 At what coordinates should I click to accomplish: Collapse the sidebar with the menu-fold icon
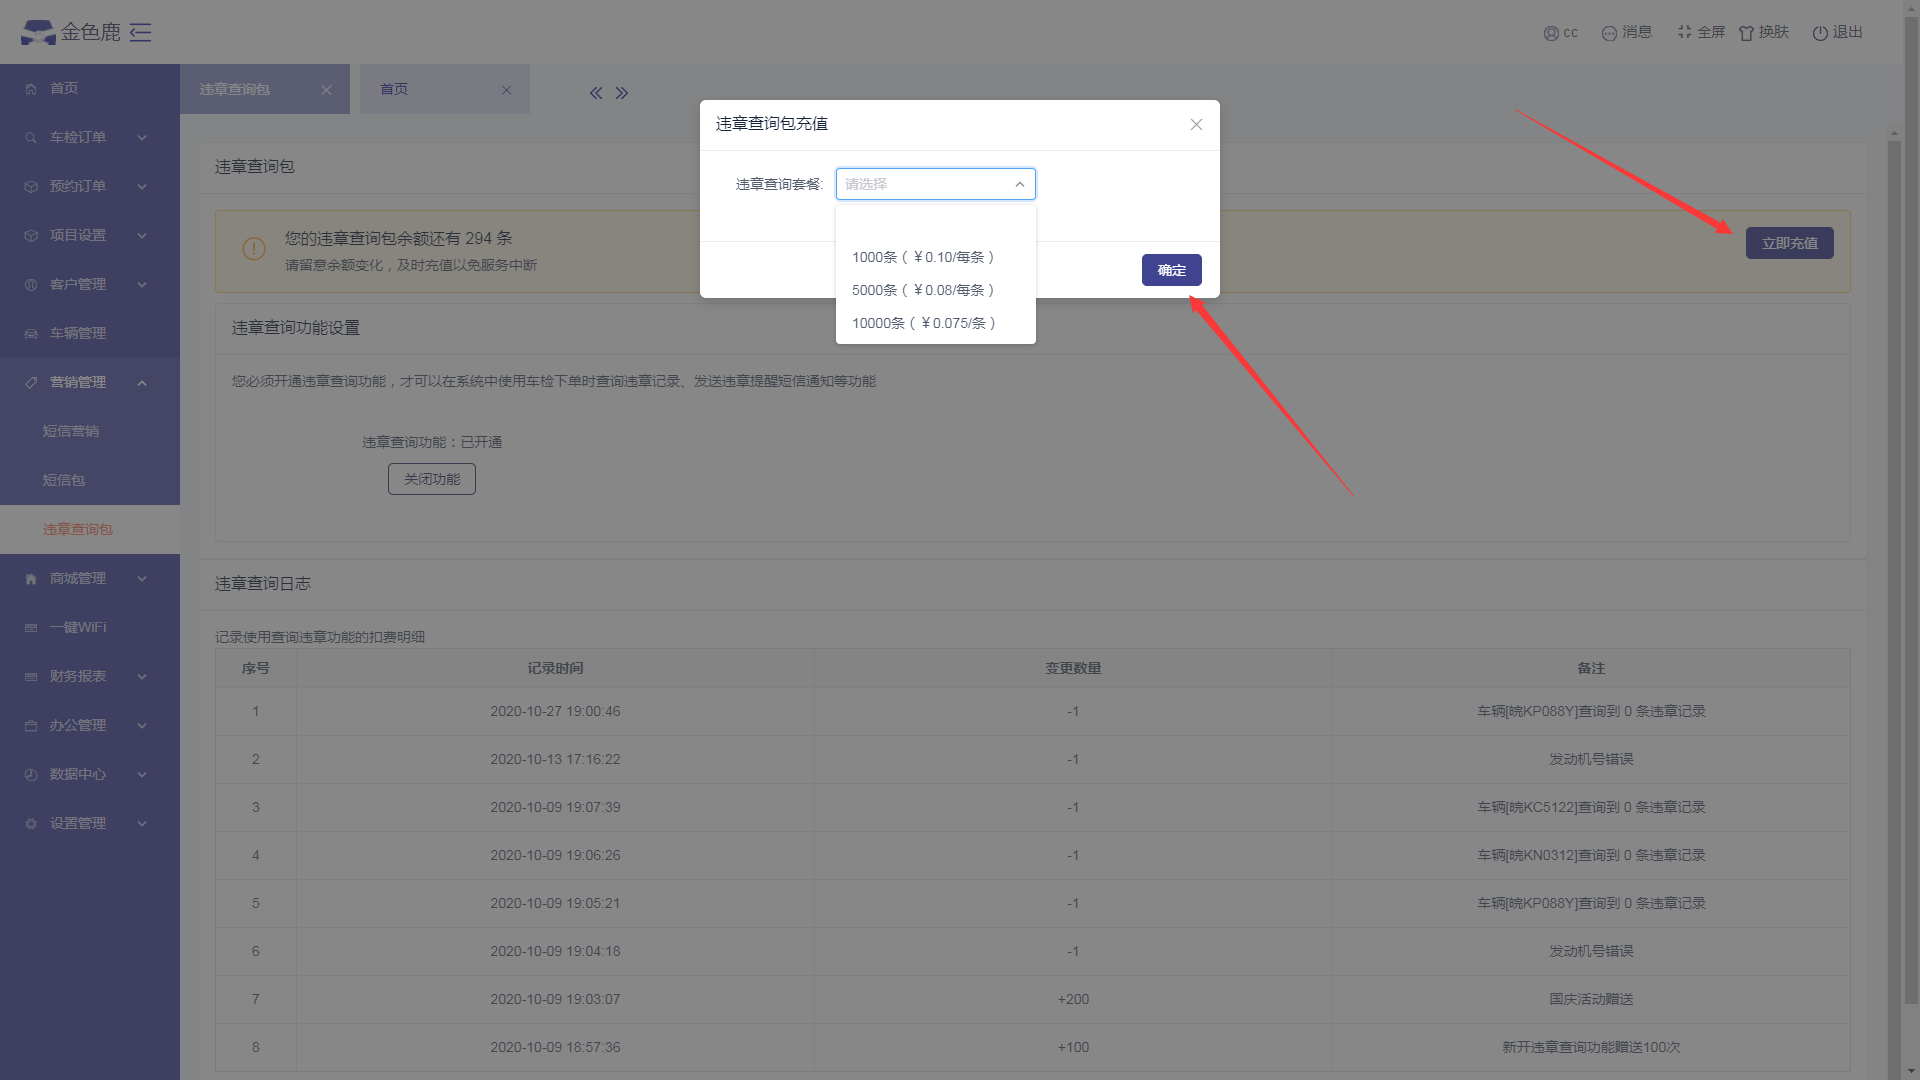tap(141, 32)
